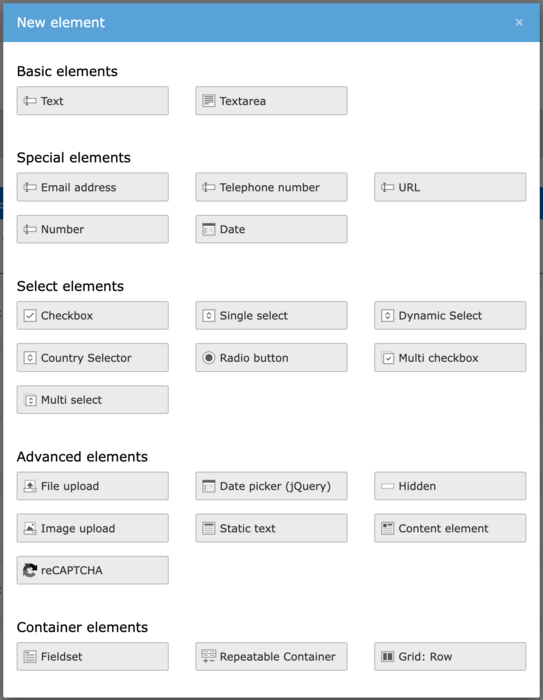Click the Text element icon

(30, 101)
